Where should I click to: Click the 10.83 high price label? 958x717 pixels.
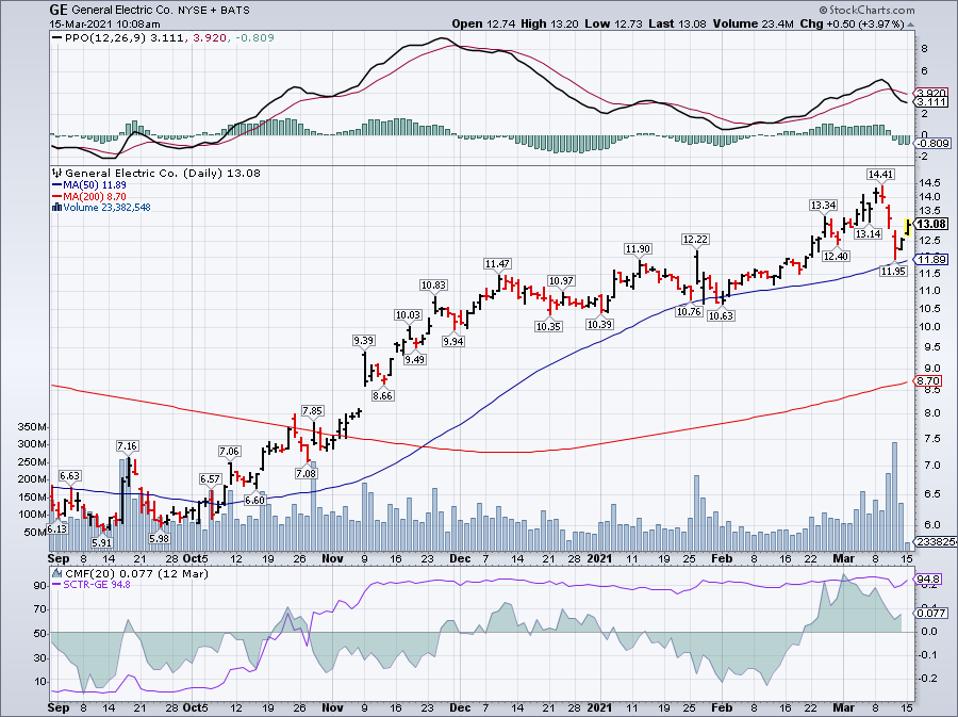433,285
